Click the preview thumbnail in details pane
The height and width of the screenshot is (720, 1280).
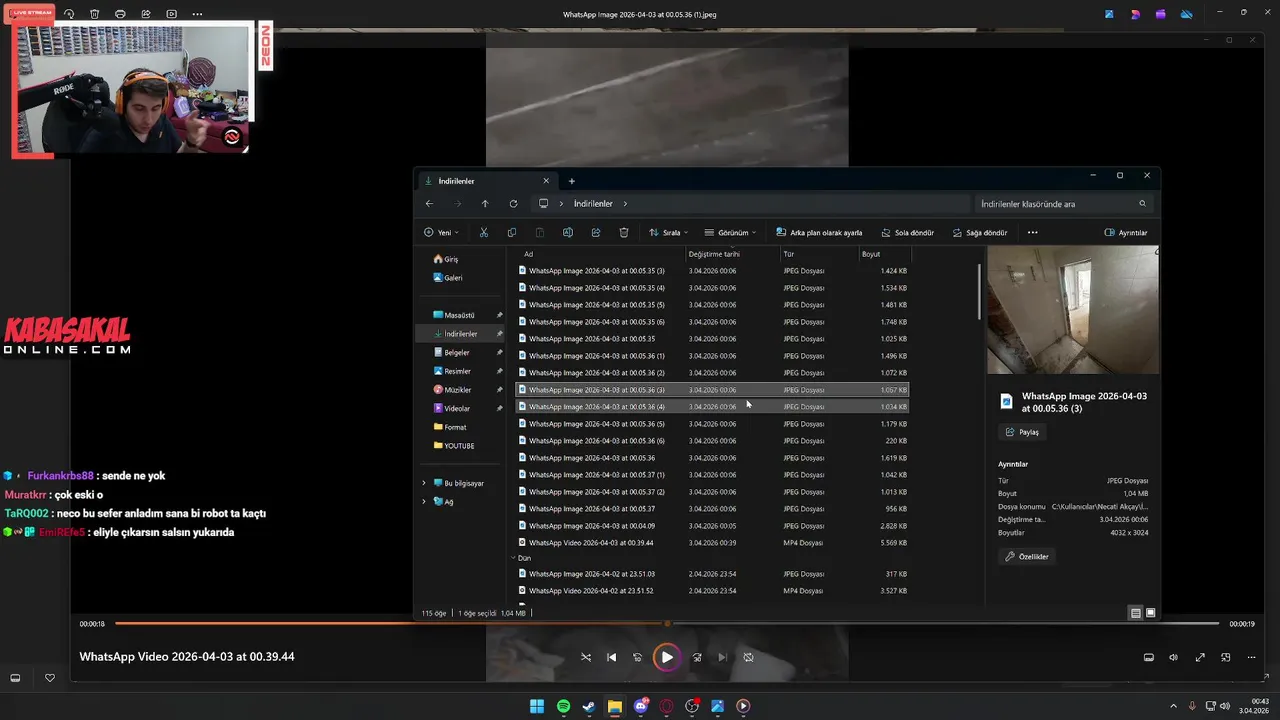1073,310
